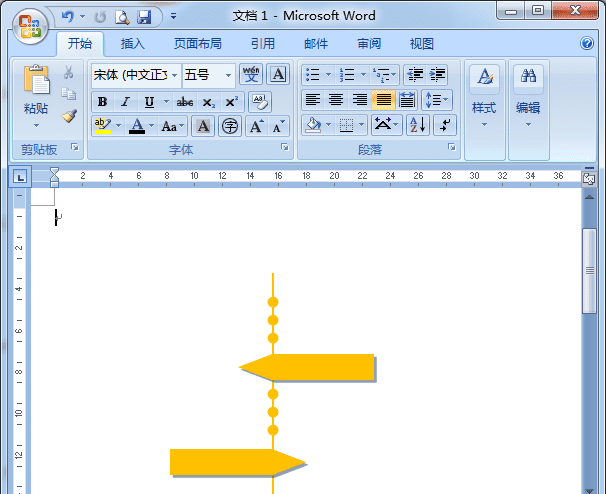Open the 剪贴板 clipboard pane launcher

tap(75, 147)
